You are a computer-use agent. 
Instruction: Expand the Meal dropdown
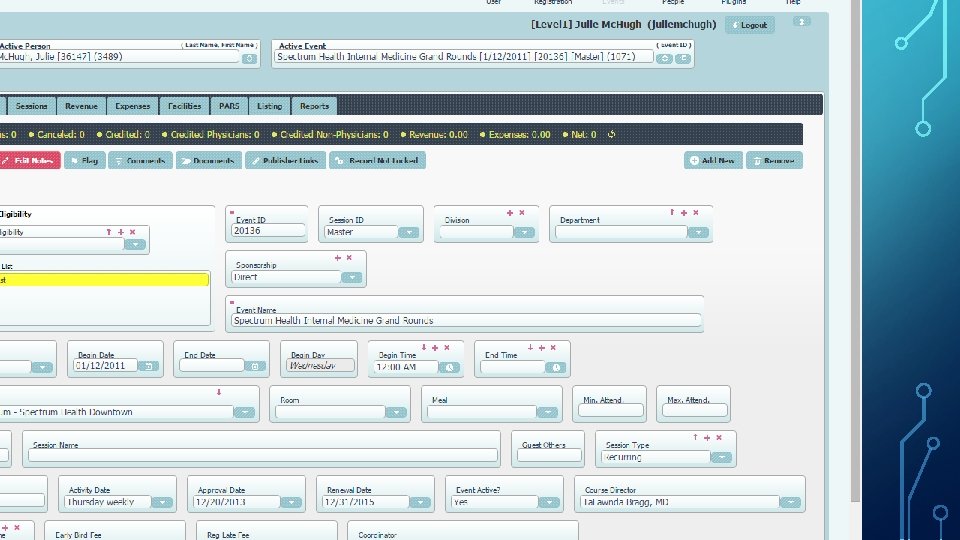[547, 412]
